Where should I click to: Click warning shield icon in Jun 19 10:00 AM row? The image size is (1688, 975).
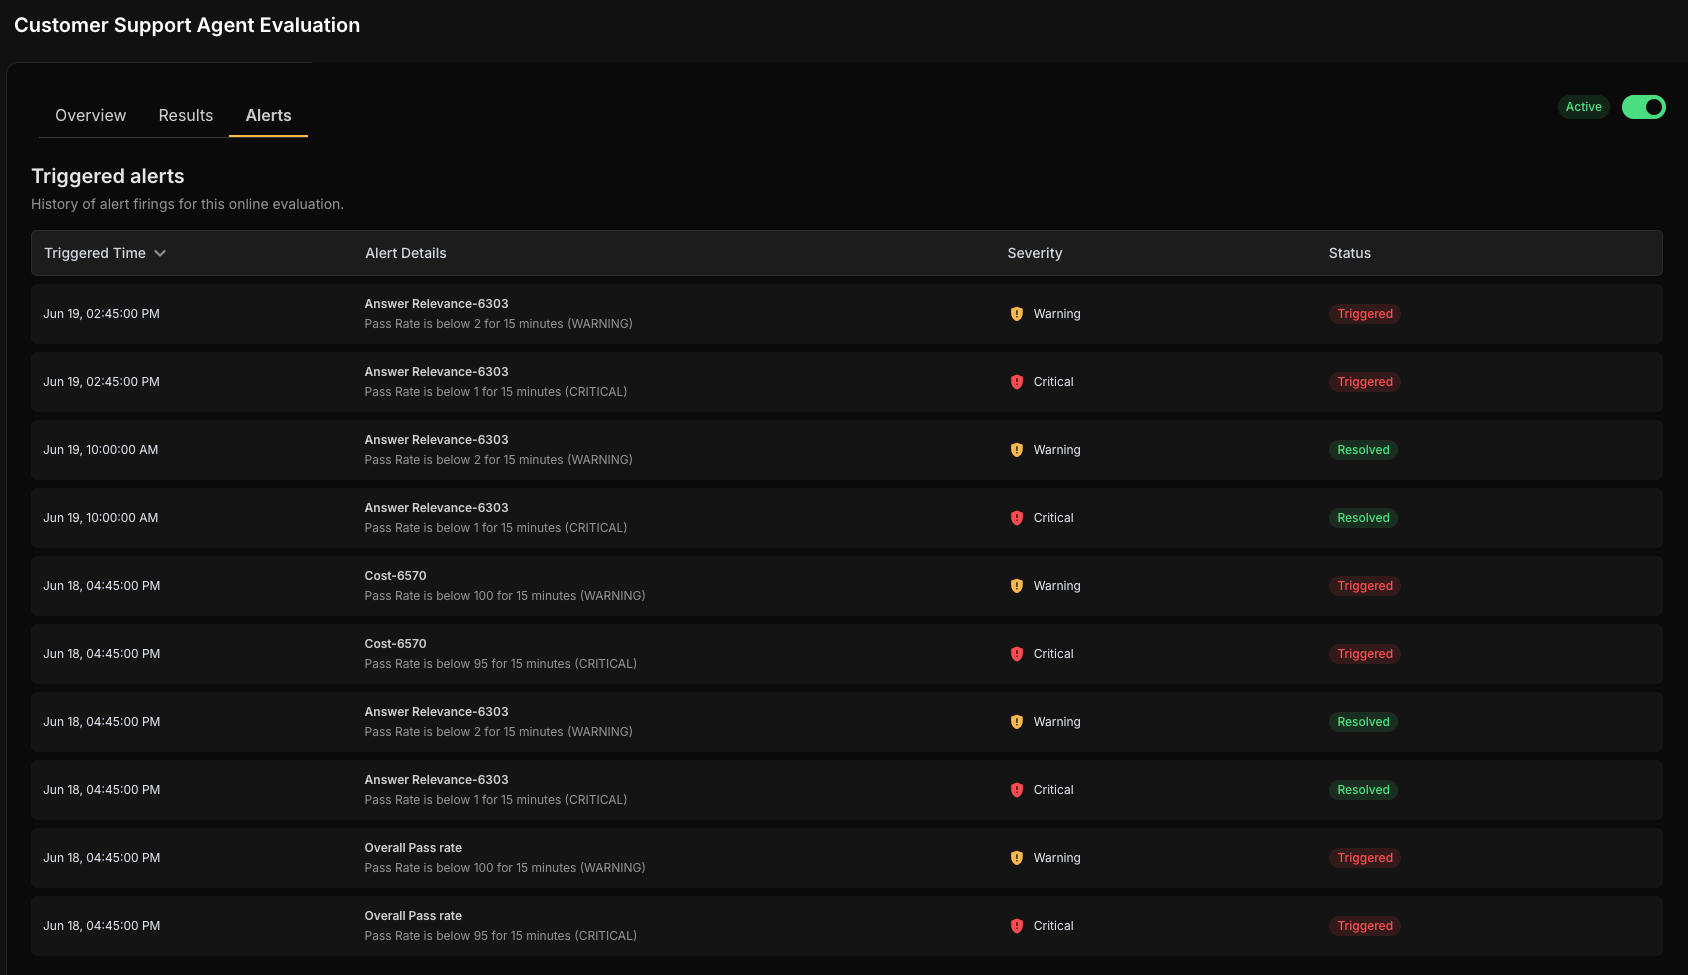[1017, 450]
